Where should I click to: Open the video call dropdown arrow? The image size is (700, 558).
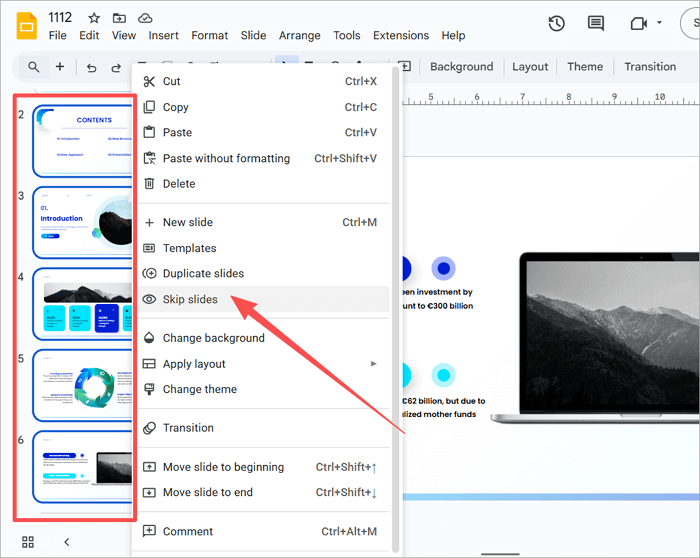point(661,23)
